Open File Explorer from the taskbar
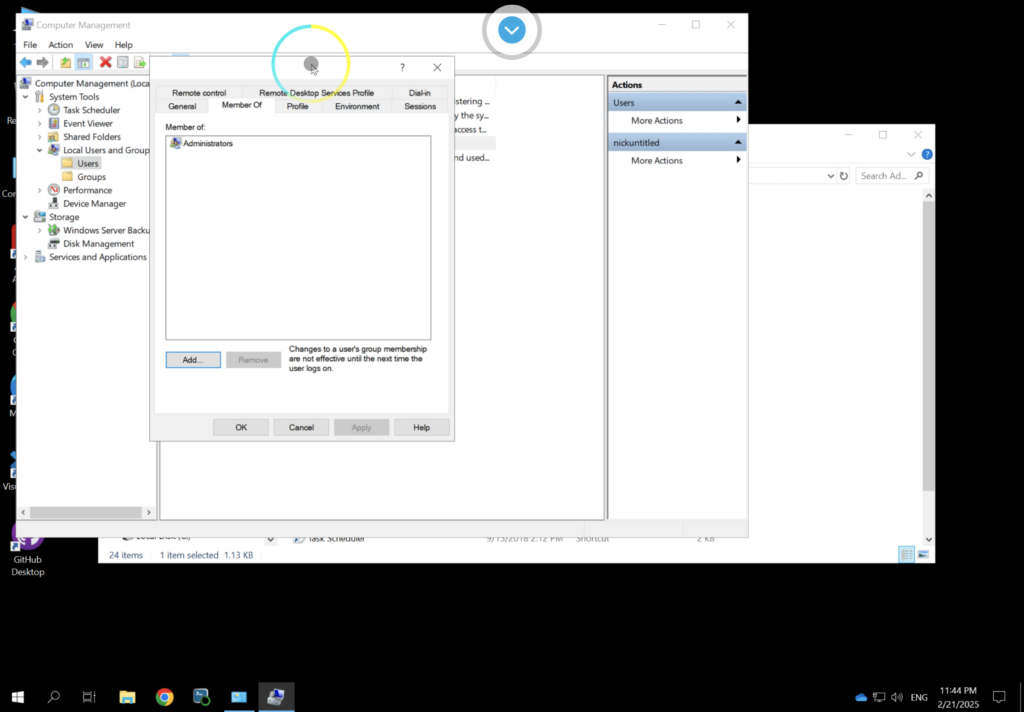Viewport: 1024px width, 712px height. pyautogui.click(x=127, y=697)
